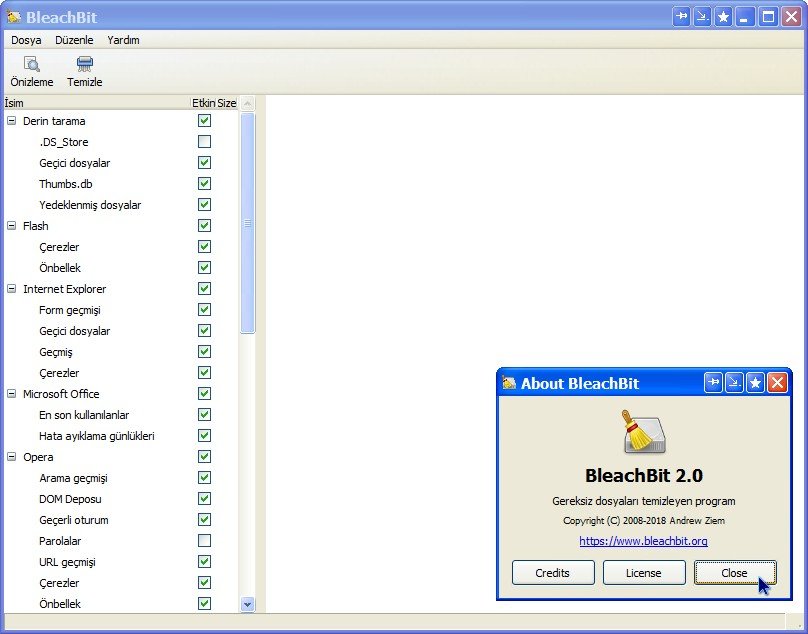808x634 pixels.
Task: Click the Etkin column header
Action: (x=204, y=103)
